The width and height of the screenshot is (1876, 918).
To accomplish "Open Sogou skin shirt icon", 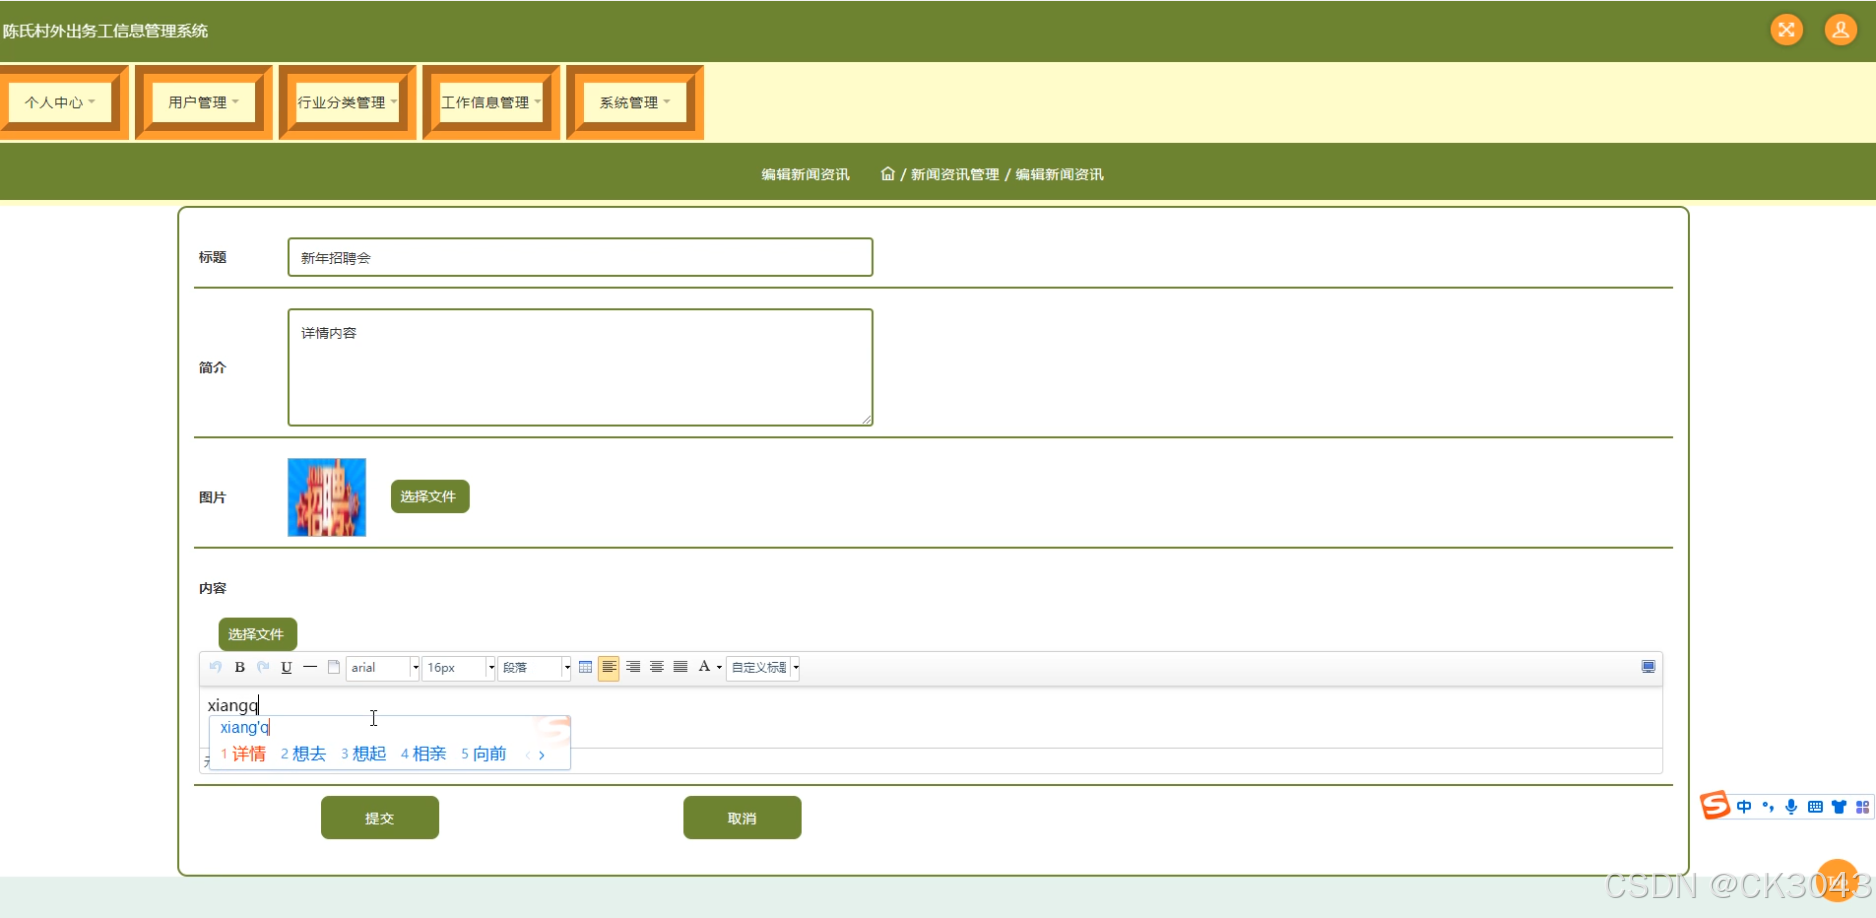I will (1839, 807).
